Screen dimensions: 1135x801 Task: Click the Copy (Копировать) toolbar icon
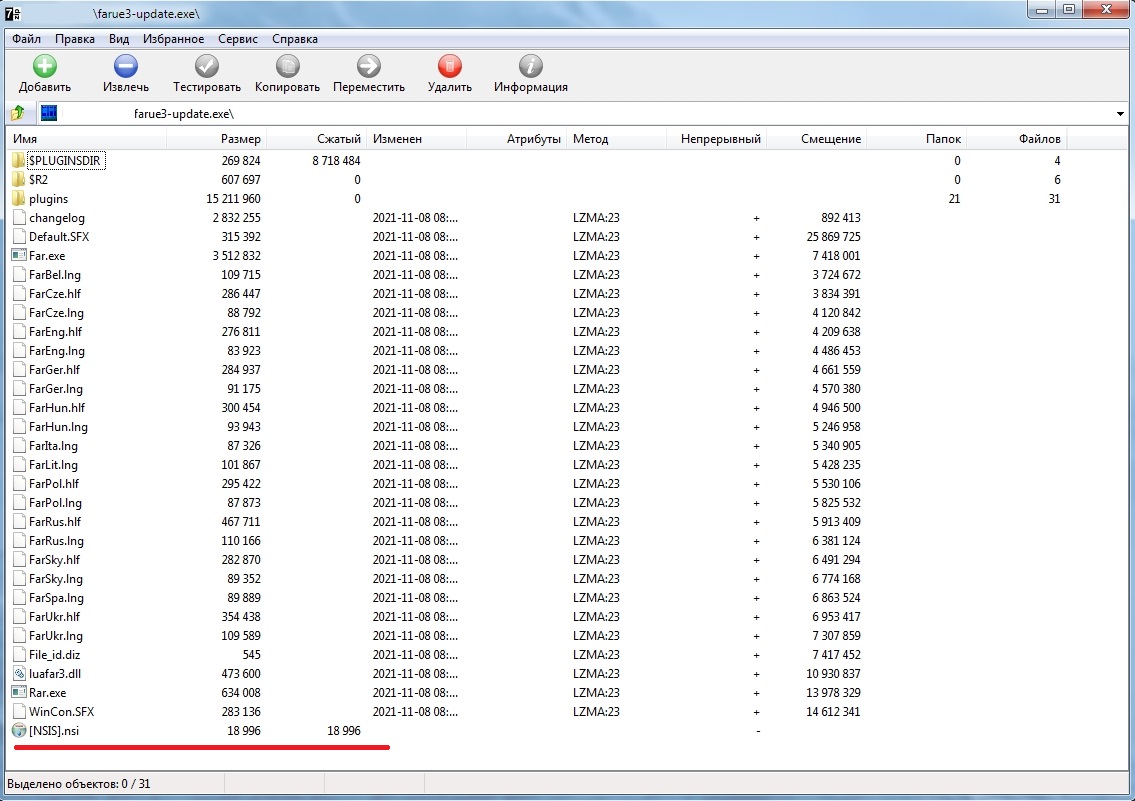pos(287,66)
